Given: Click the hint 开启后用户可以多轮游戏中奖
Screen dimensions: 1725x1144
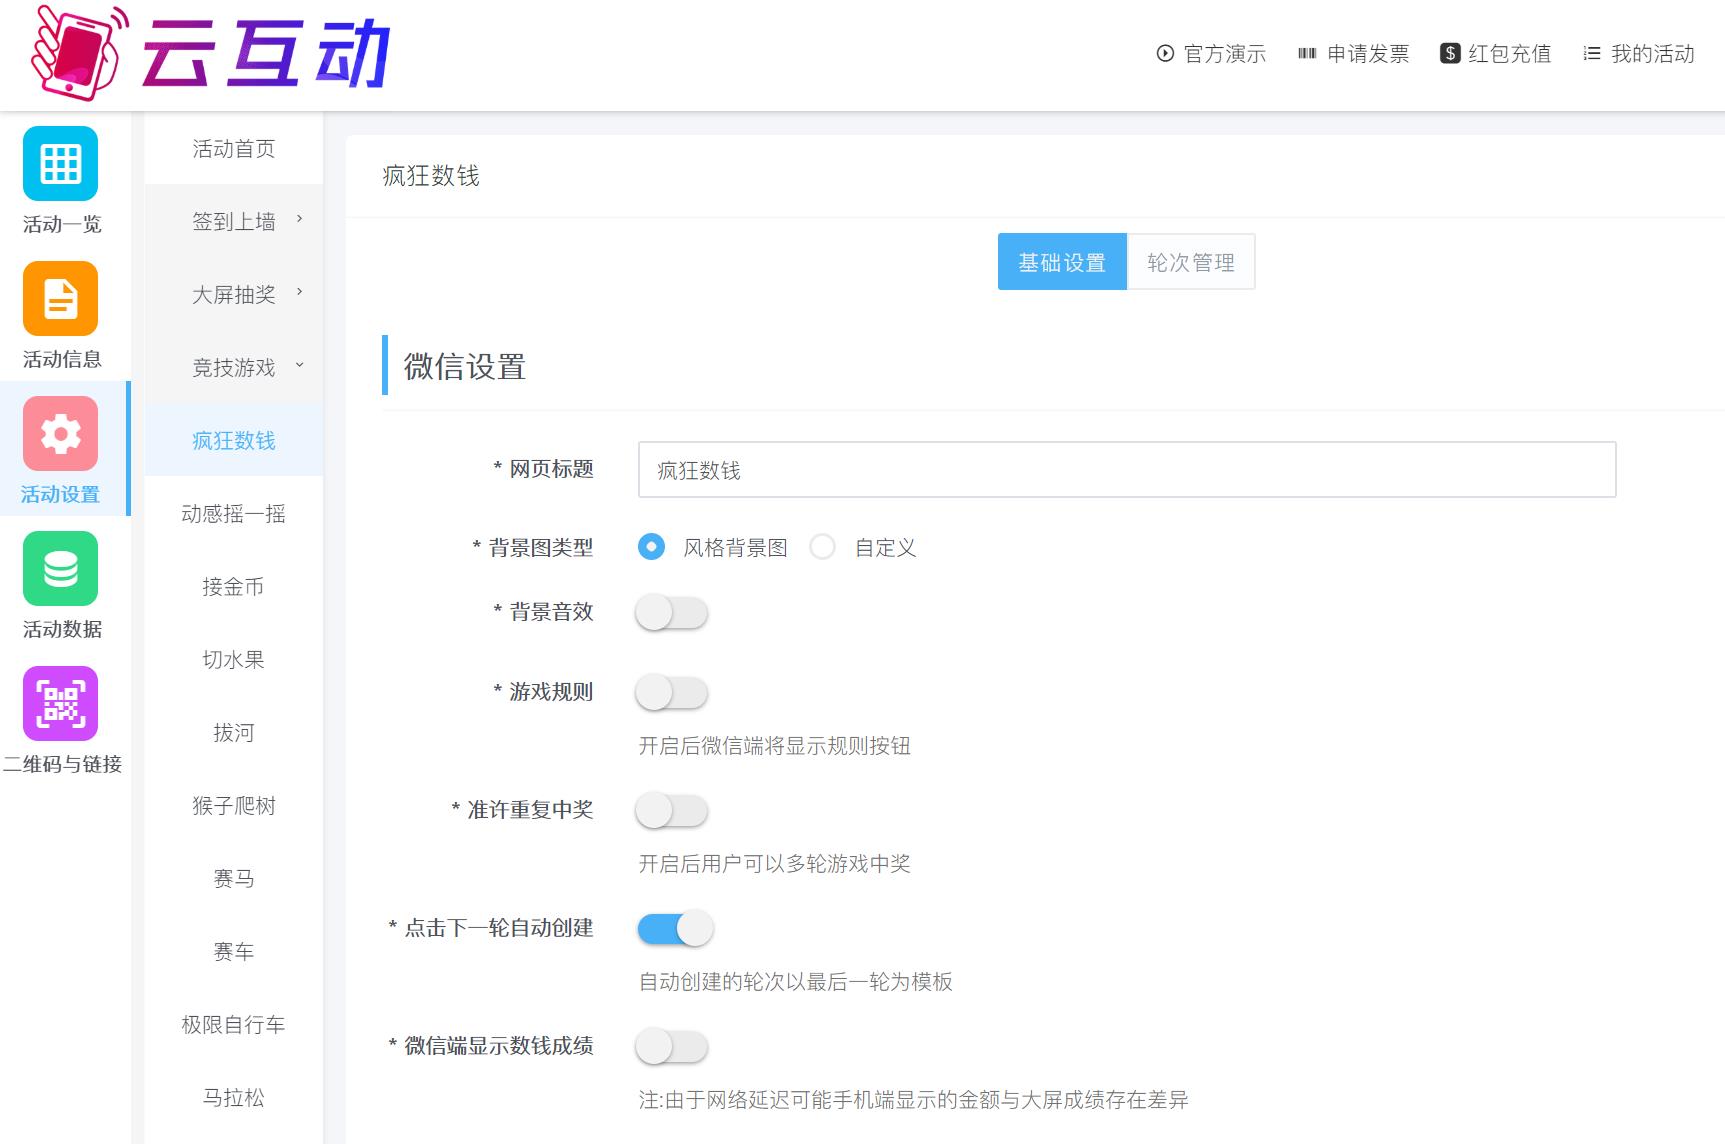Looking at the screenshot, I should tap(775, 864).
